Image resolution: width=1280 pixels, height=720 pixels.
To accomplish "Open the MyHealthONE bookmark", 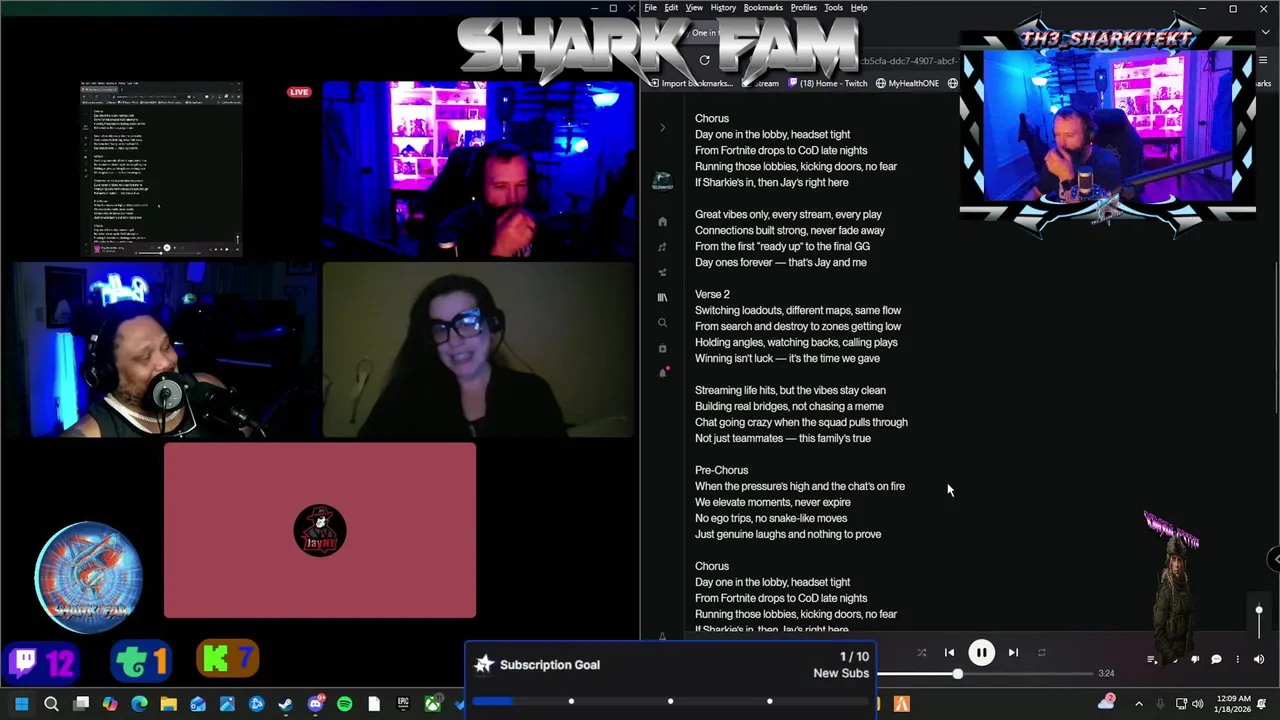I will click(x=906, y=84).
